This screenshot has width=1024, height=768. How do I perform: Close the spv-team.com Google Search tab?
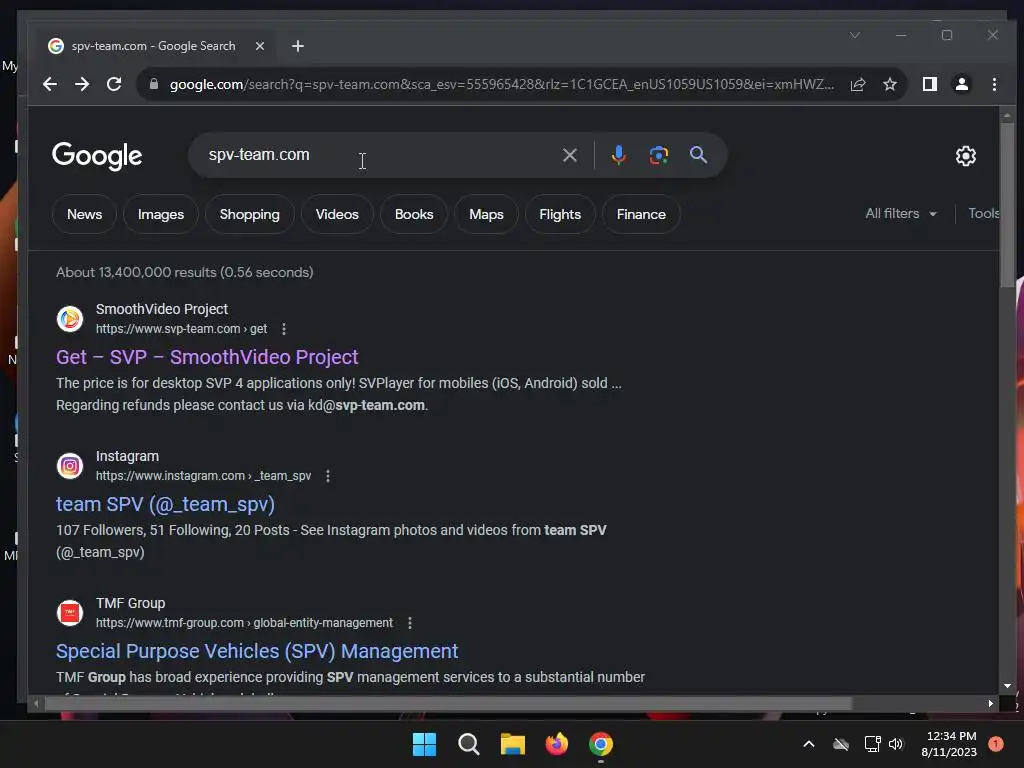pos(260,46)
